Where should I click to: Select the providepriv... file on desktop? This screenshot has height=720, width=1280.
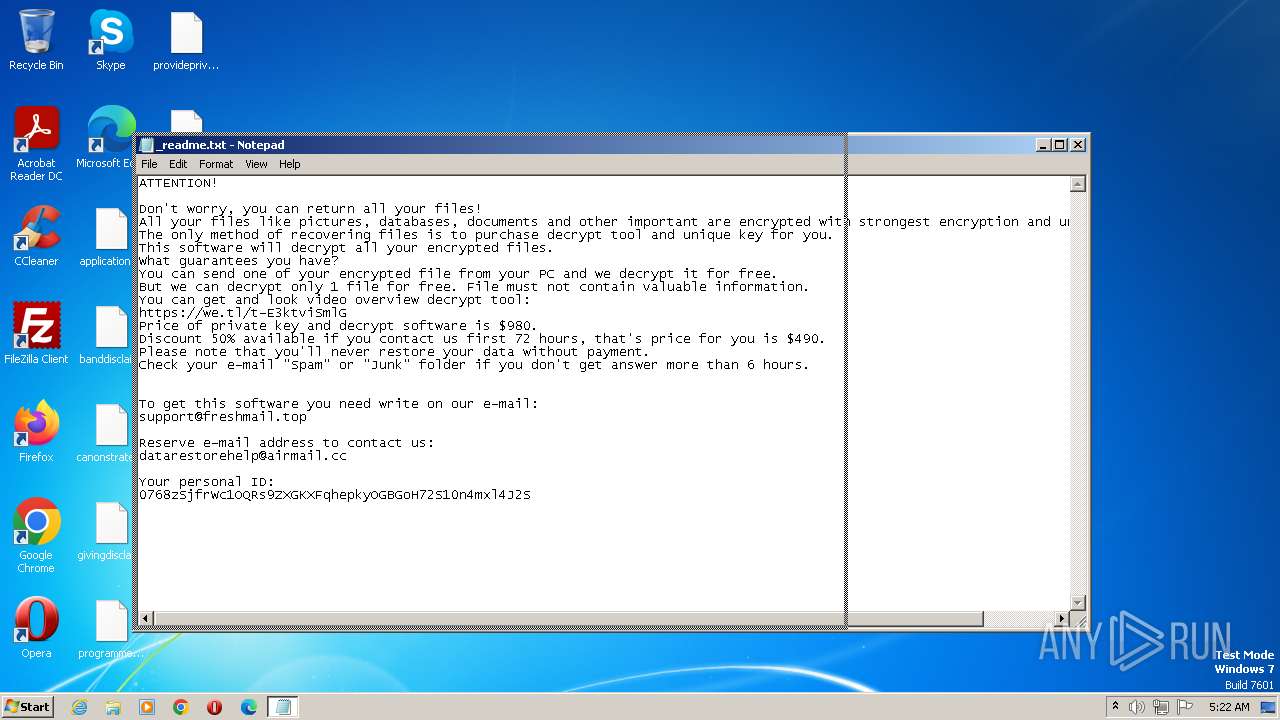pos(186,40)
